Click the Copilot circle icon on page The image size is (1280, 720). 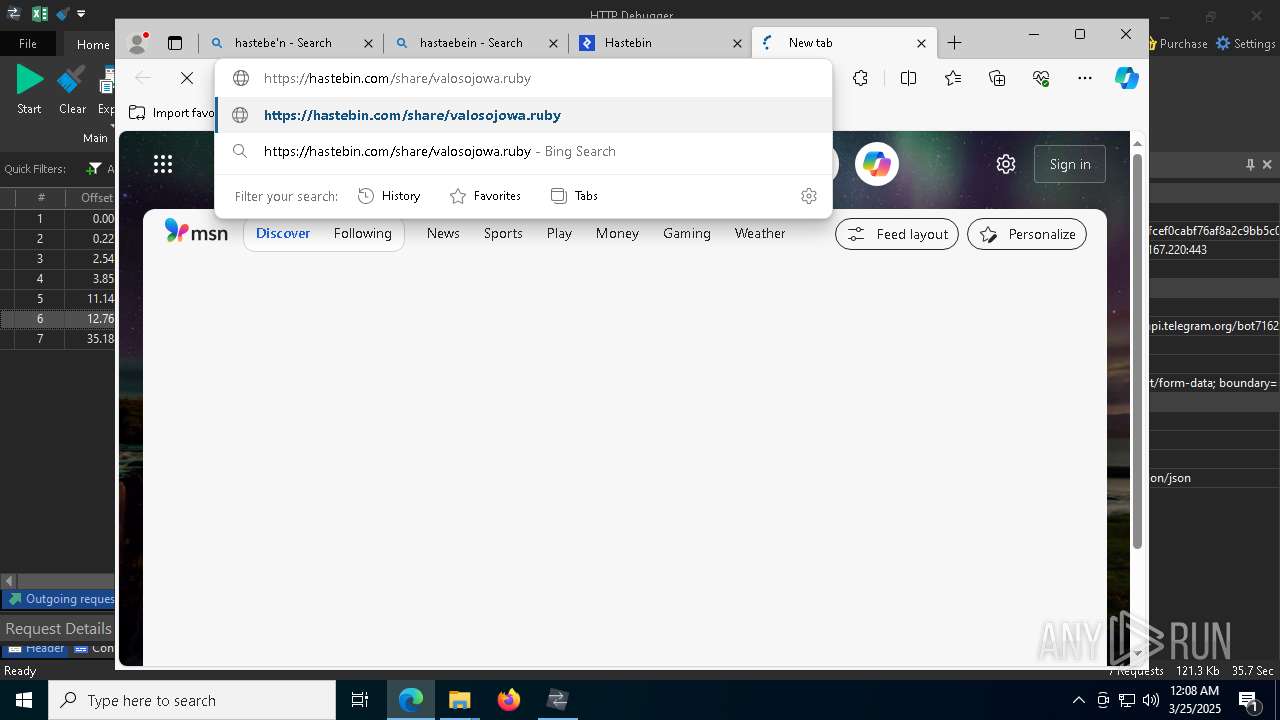[x=877, y=164]
